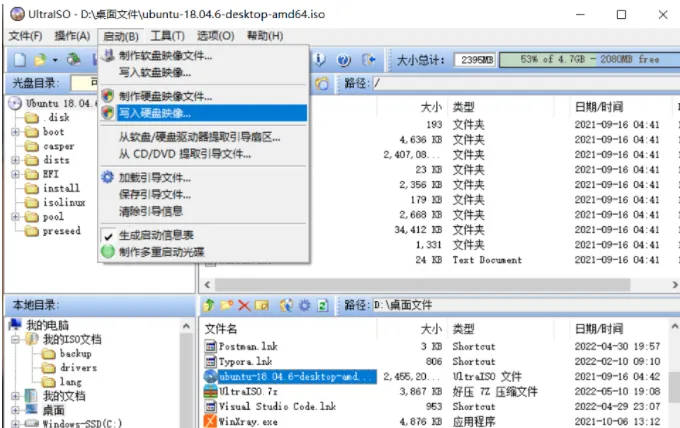Select the .disk folder in tree
Viewport: 680px width, 428px height.
(47, 118)
